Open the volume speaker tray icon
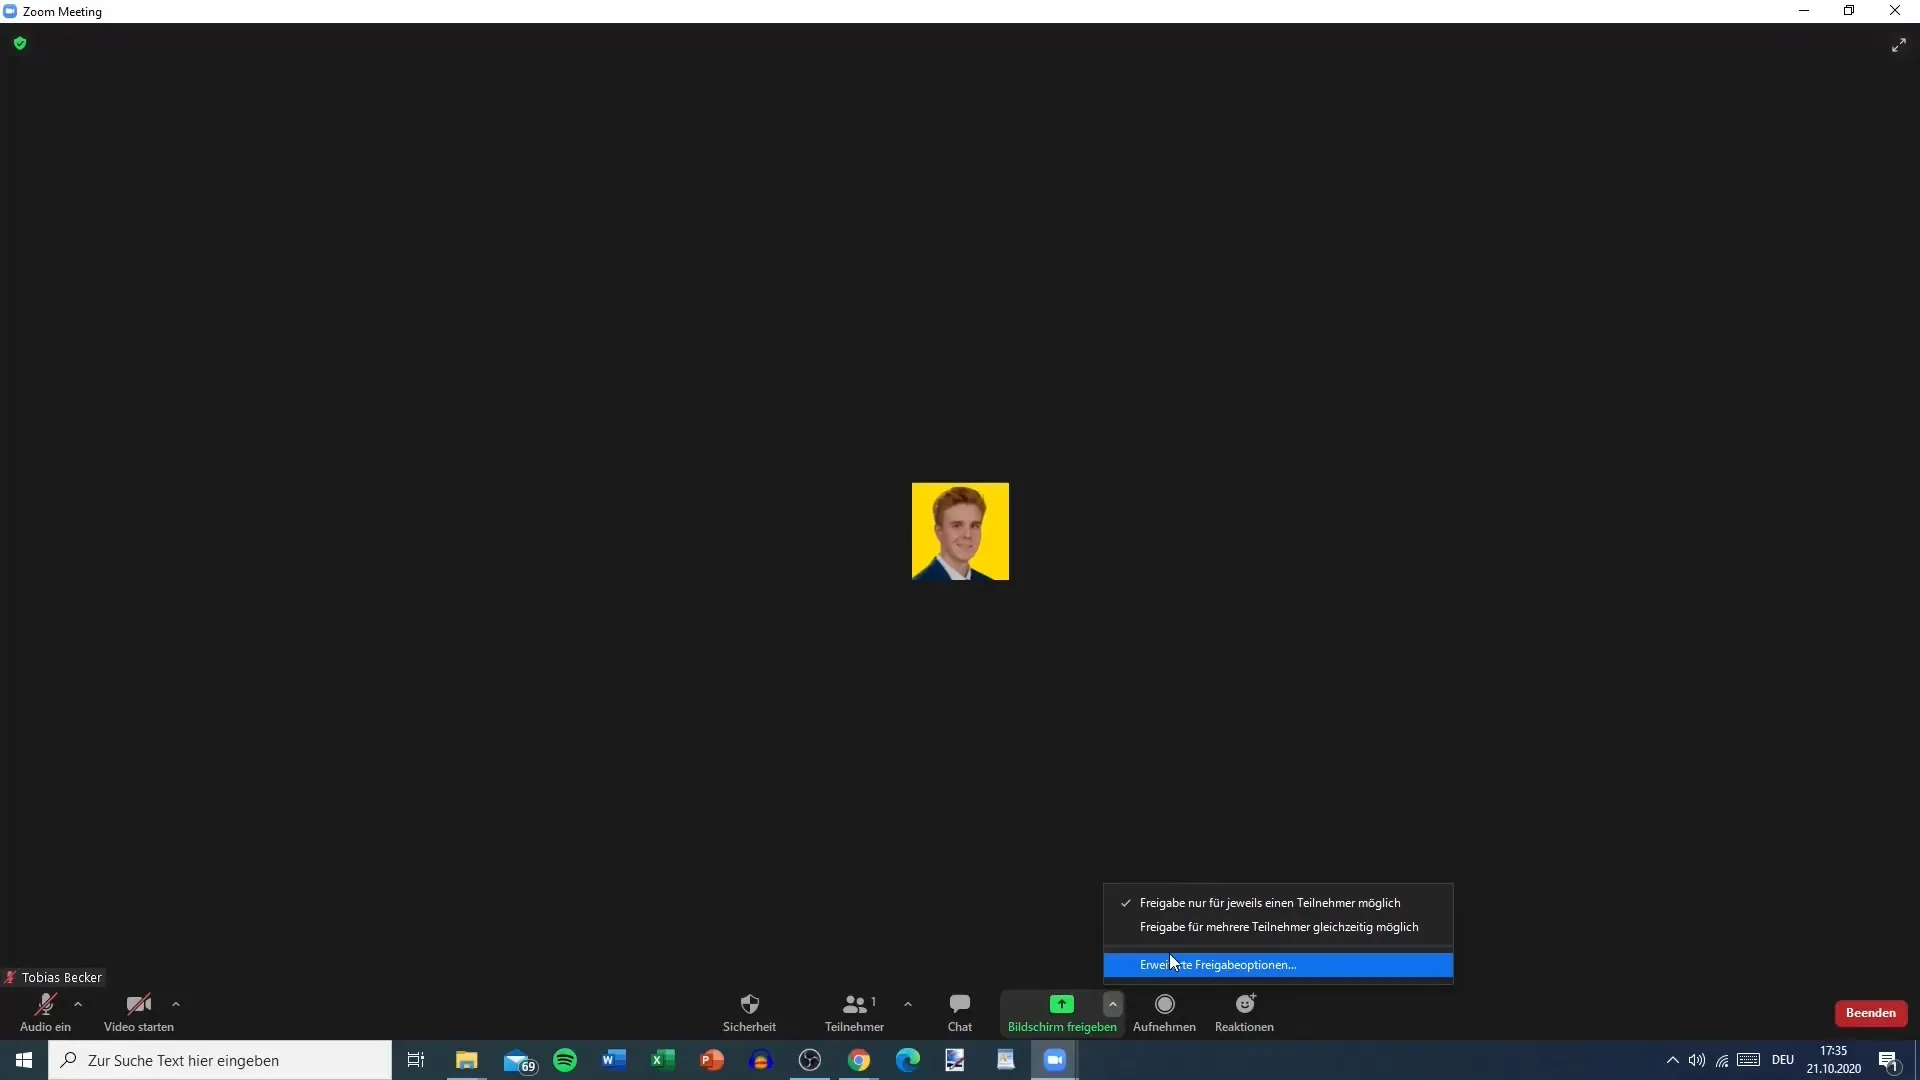This screenshot has width=1920, height=1080. 1697,1060
